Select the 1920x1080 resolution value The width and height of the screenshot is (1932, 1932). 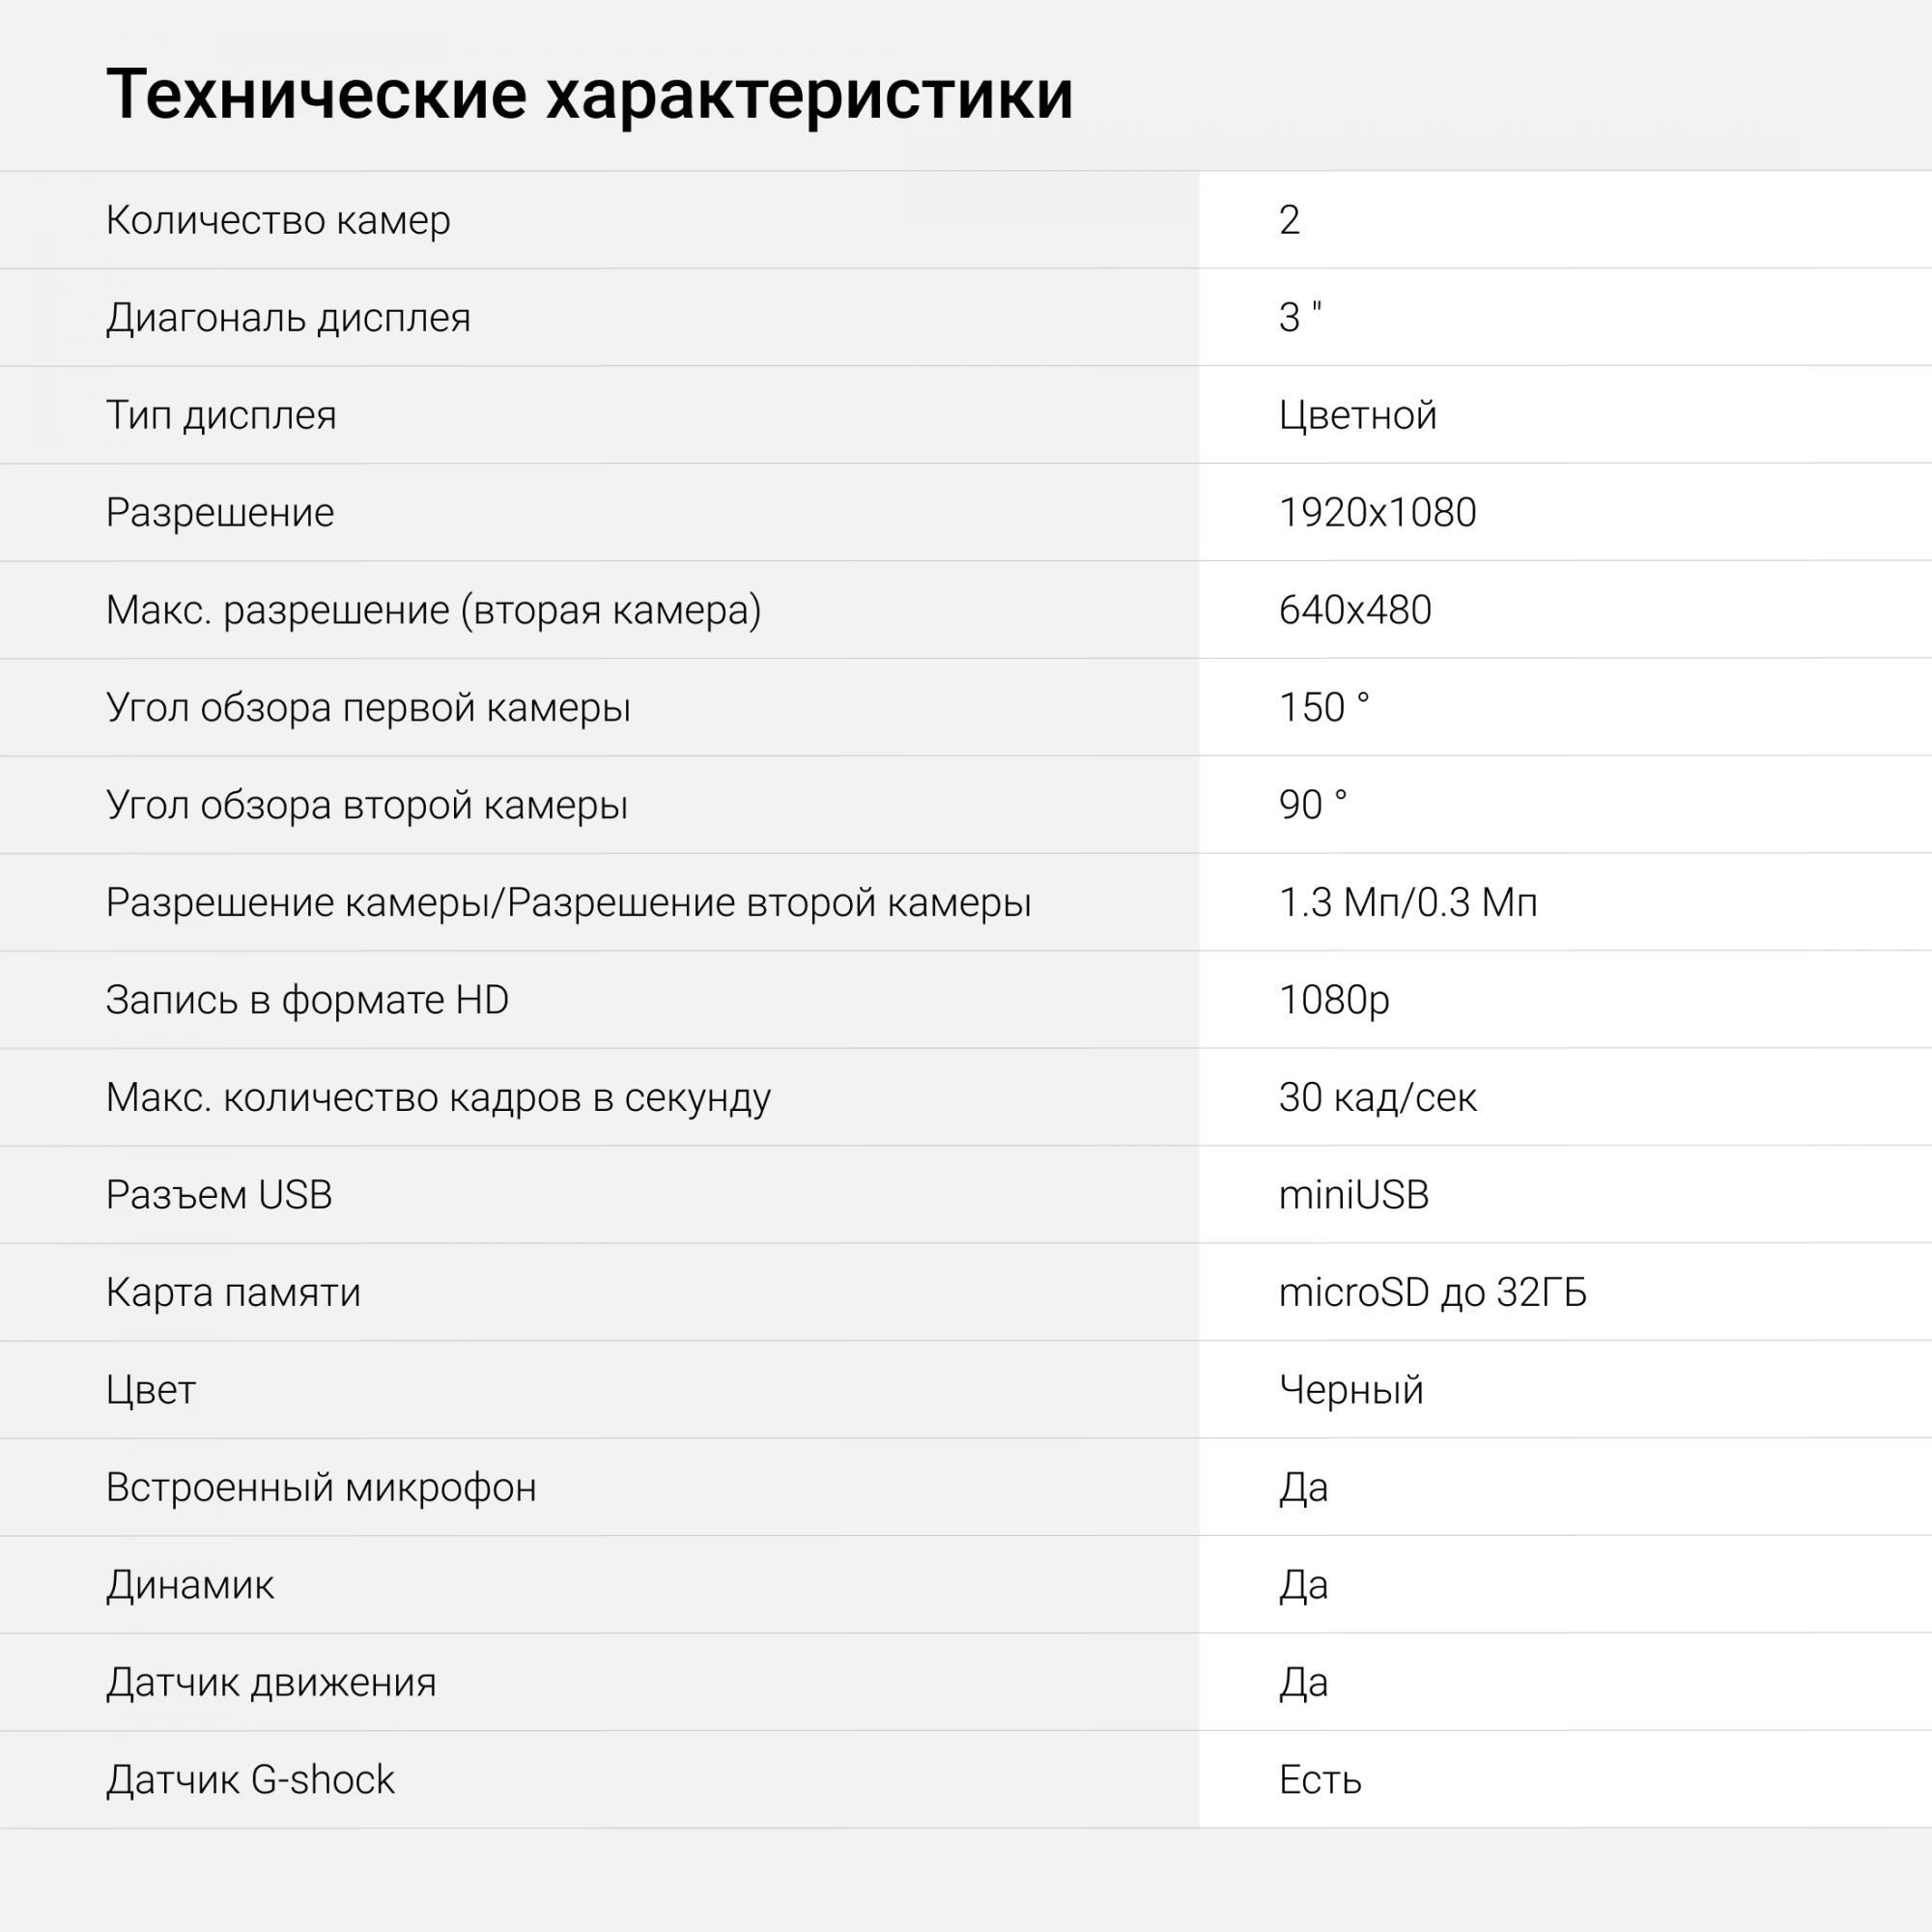(x=1378, y=512)
